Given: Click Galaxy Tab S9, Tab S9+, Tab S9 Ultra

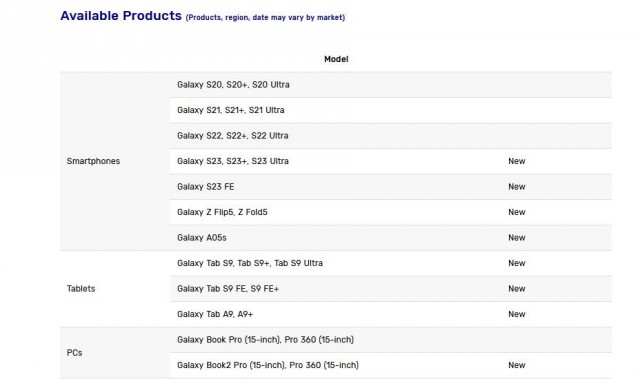Looking at the screenshot, I should (x=250, y=263).
